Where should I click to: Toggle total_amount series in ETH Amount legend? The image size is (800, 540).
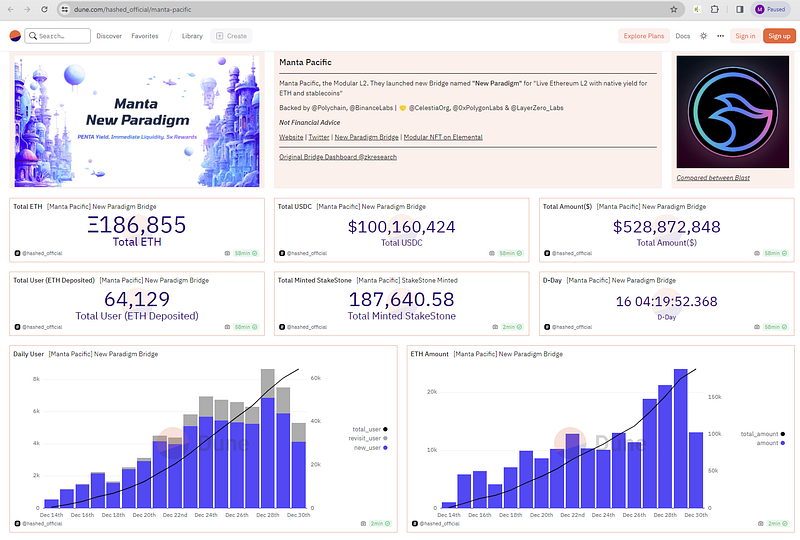click(x=763, y=434)
